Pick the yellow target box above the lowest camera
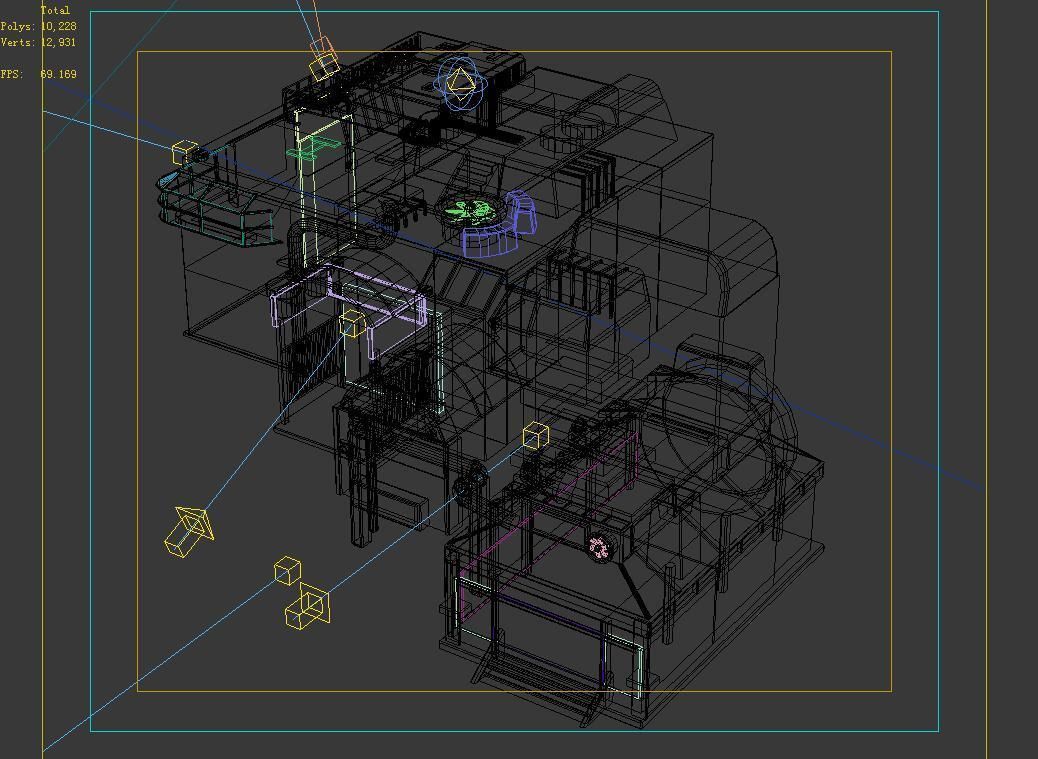The width and height of the screenshot is (1038, 759). 287,570
